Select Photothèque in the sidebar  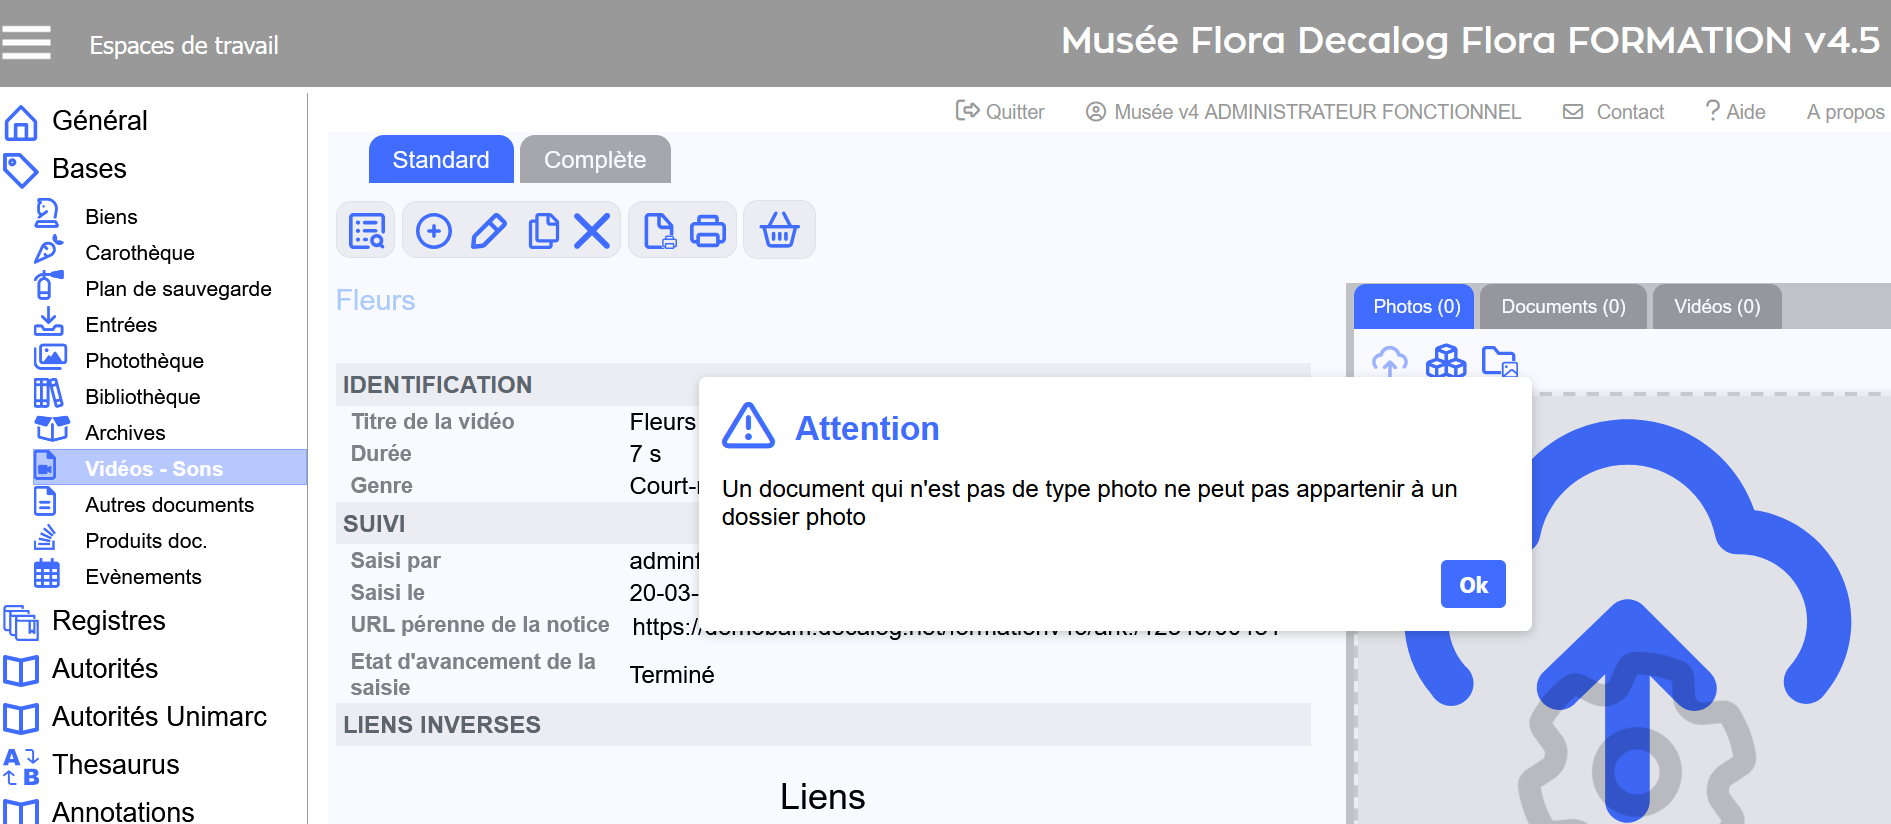144,361
